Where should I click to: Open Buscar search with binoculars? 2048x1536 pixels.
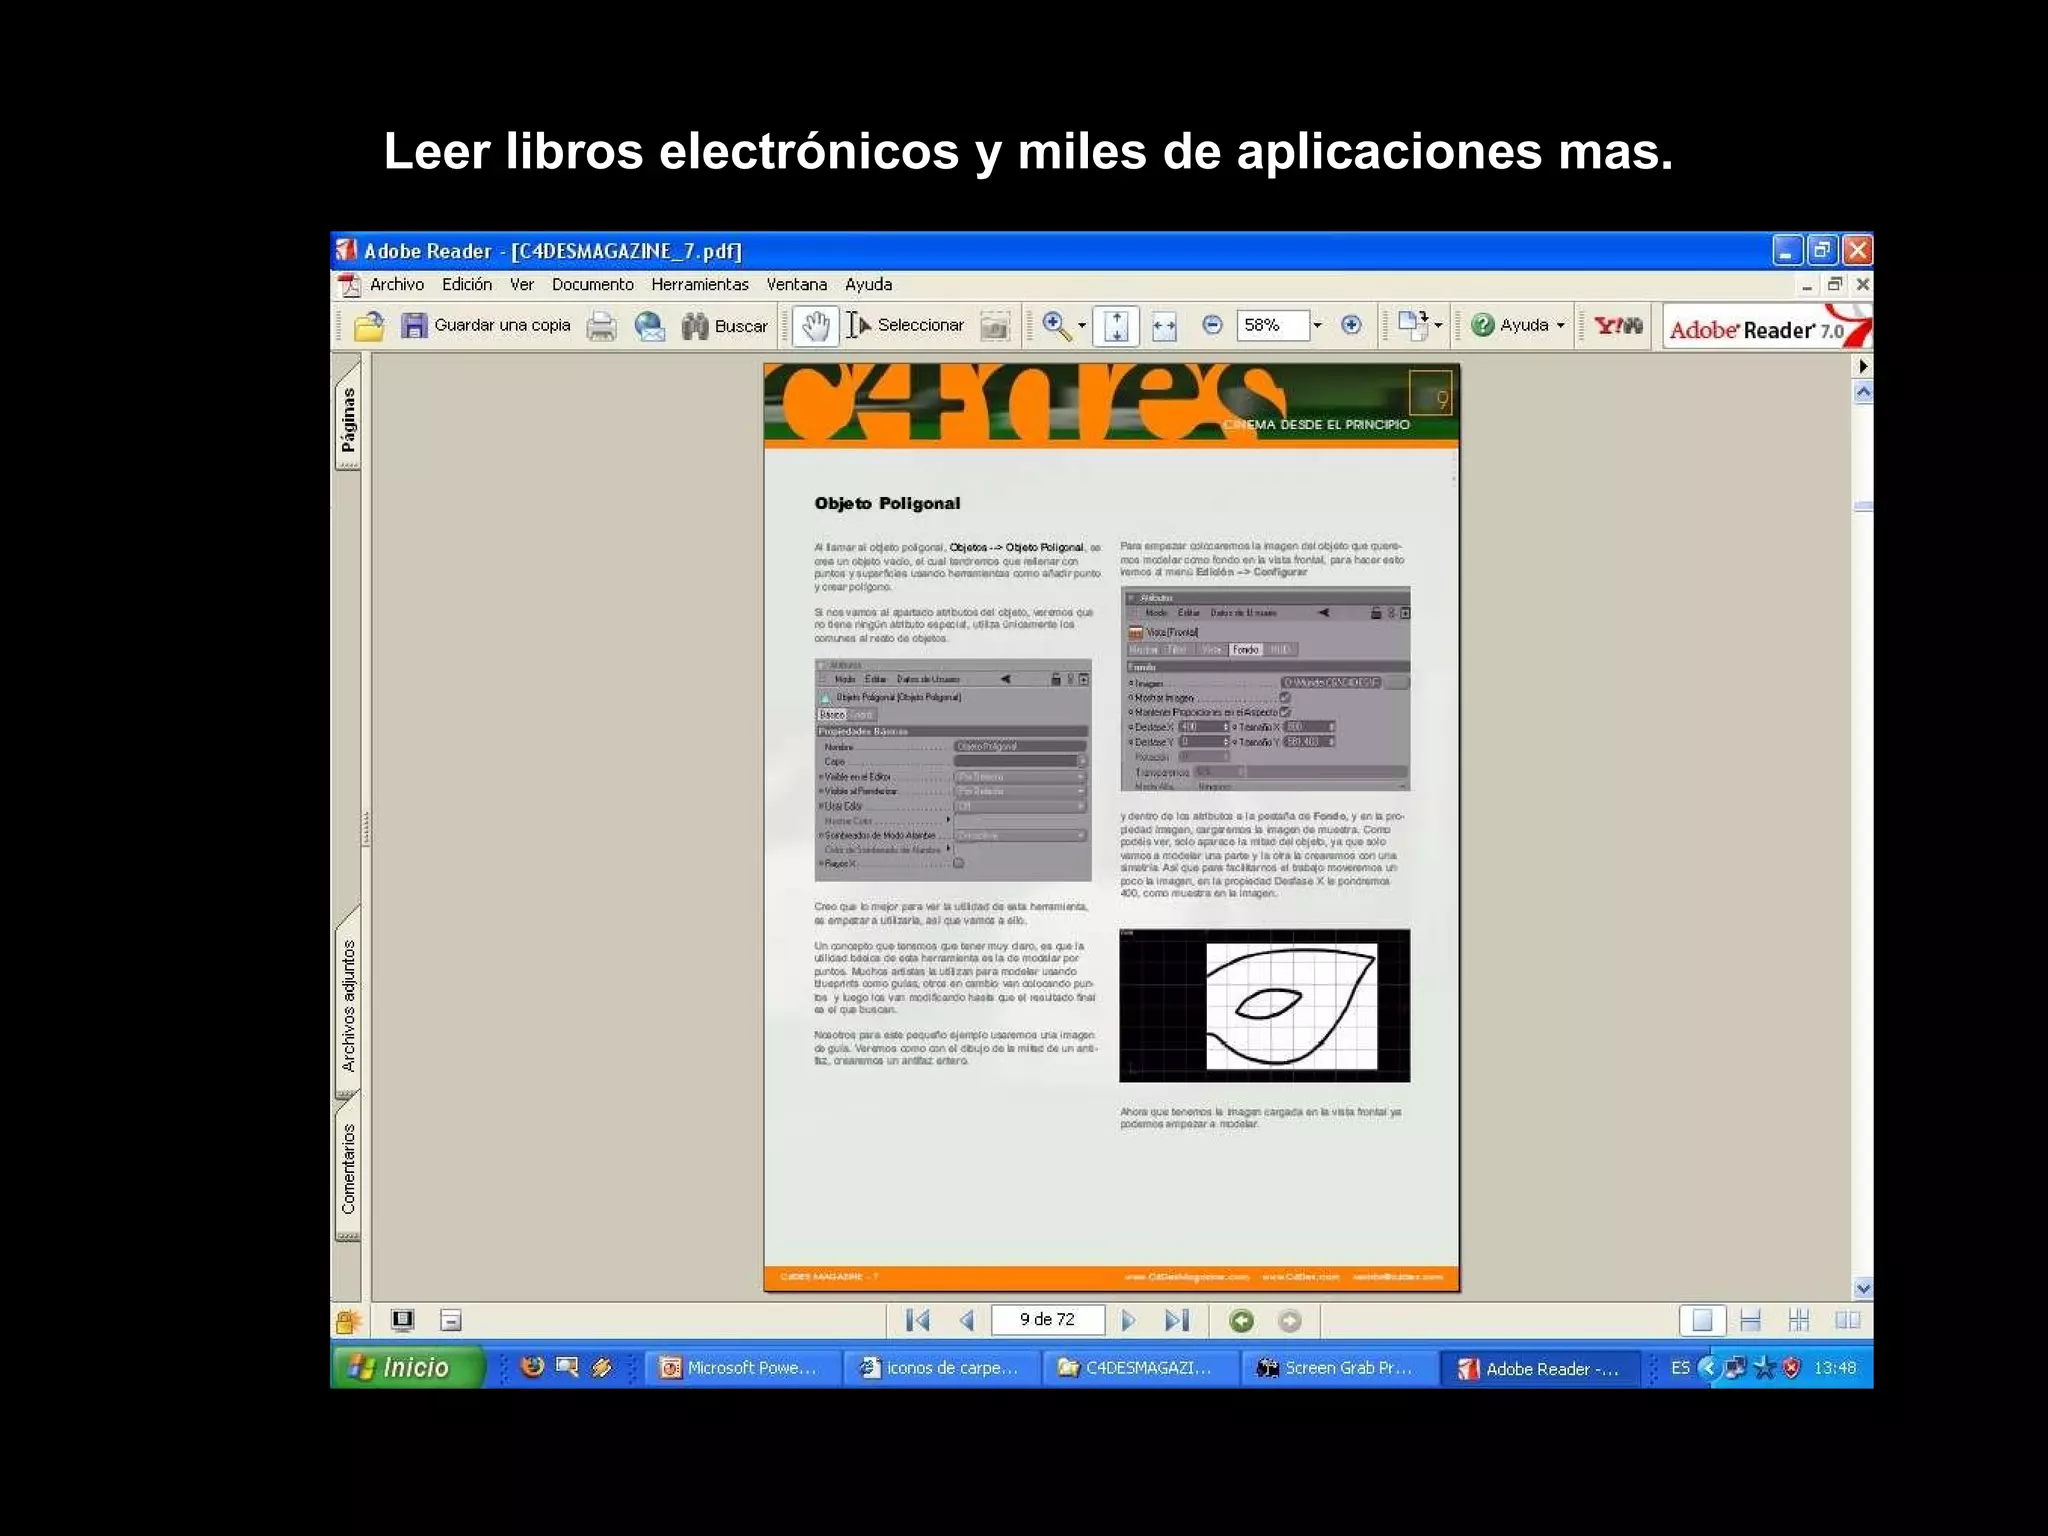(x=724, y=325)
